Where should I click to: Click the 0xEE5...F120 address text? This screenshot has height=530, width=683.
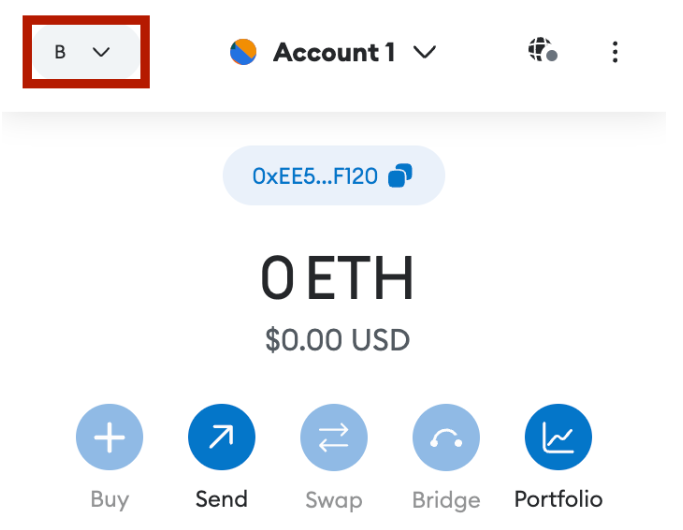(315, 177)
